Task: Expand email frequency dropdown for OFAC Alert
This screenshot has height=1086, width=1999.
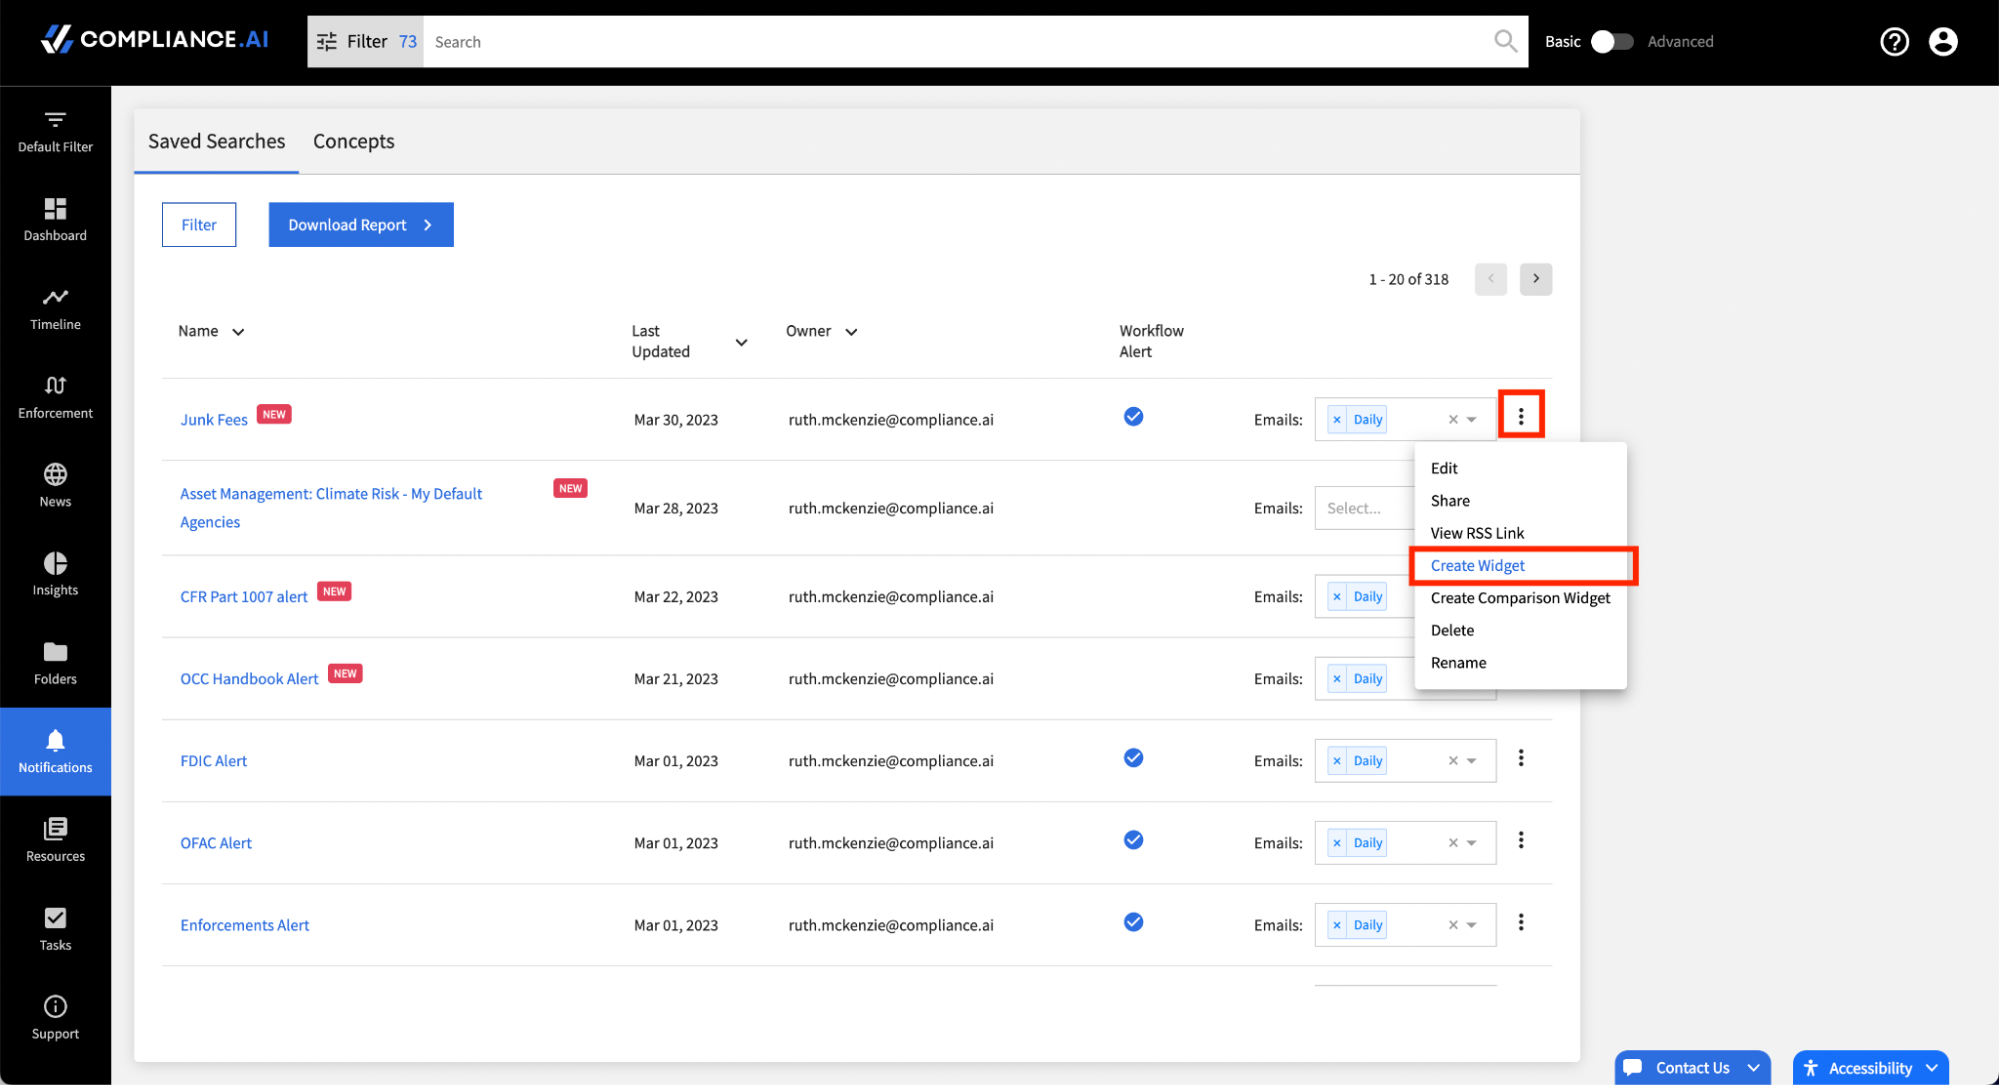Action: [x=1471, y=843]
